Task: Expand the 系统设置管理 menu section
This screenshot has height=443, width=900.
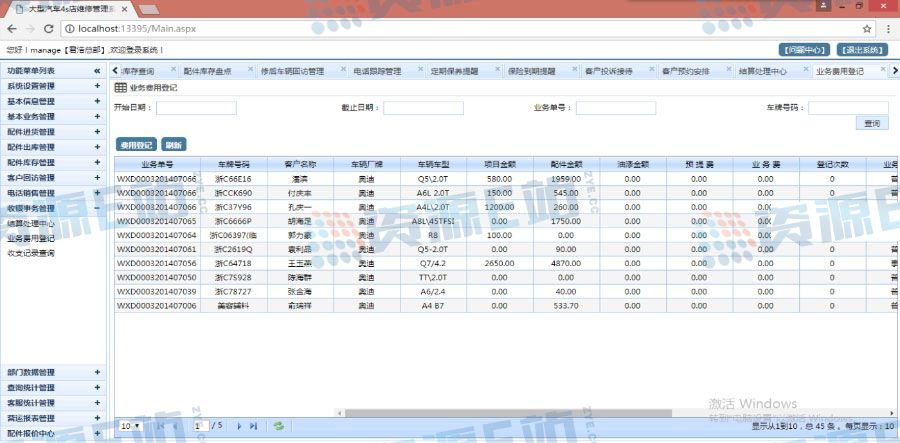Action: tap(97, 86)
